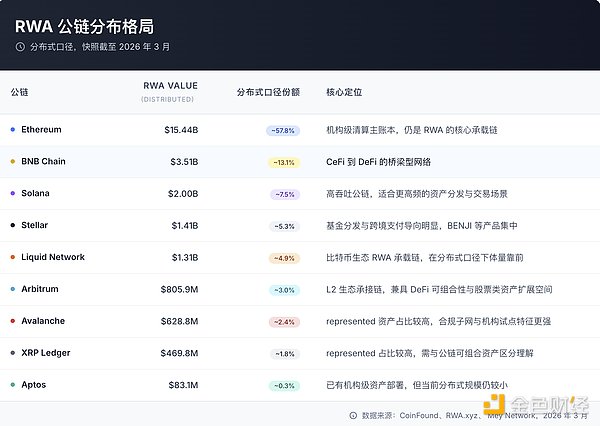Viewport: 600px width, 426px height.
Task: Sort by the RWA VALUE column header
Action: tap(170, 86)
